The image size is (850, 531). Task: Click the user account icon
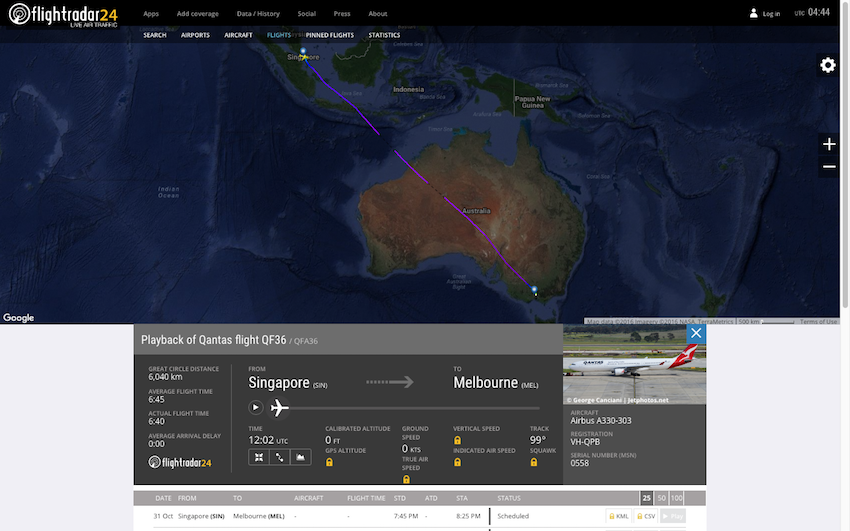point(753,14)
